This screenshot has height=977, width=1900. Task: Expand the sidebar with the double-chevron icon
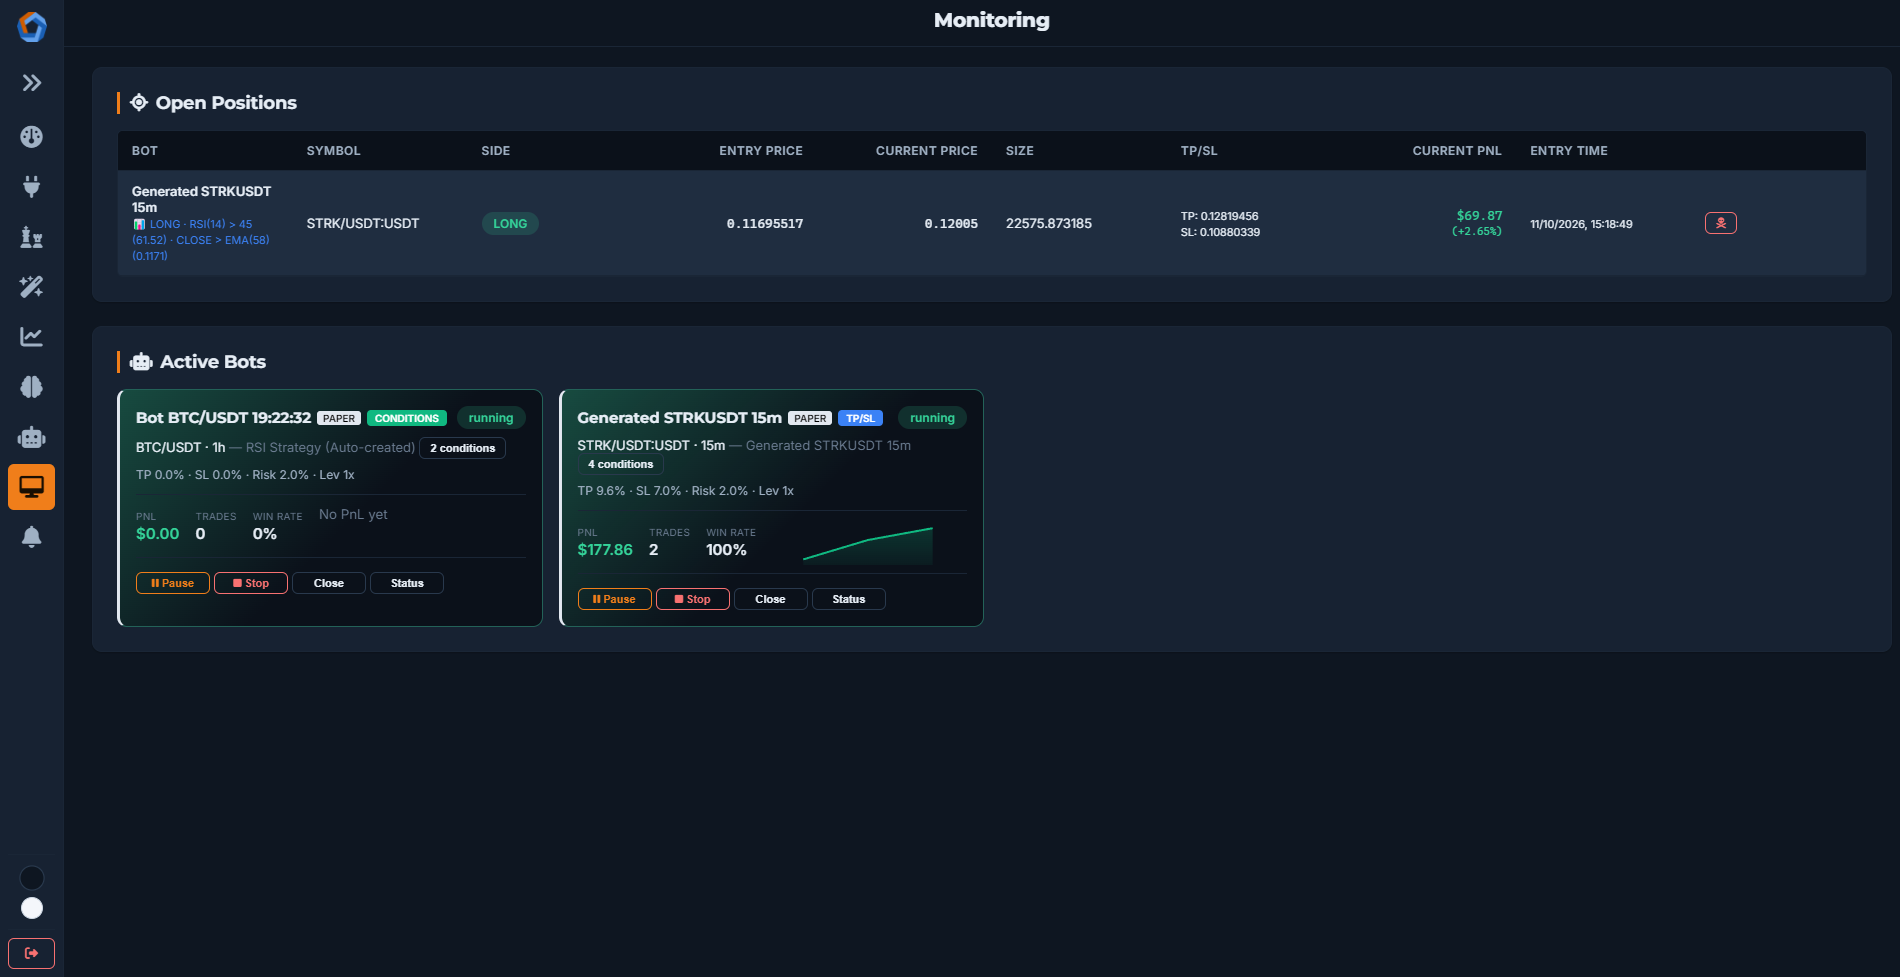tap(32, 83)
